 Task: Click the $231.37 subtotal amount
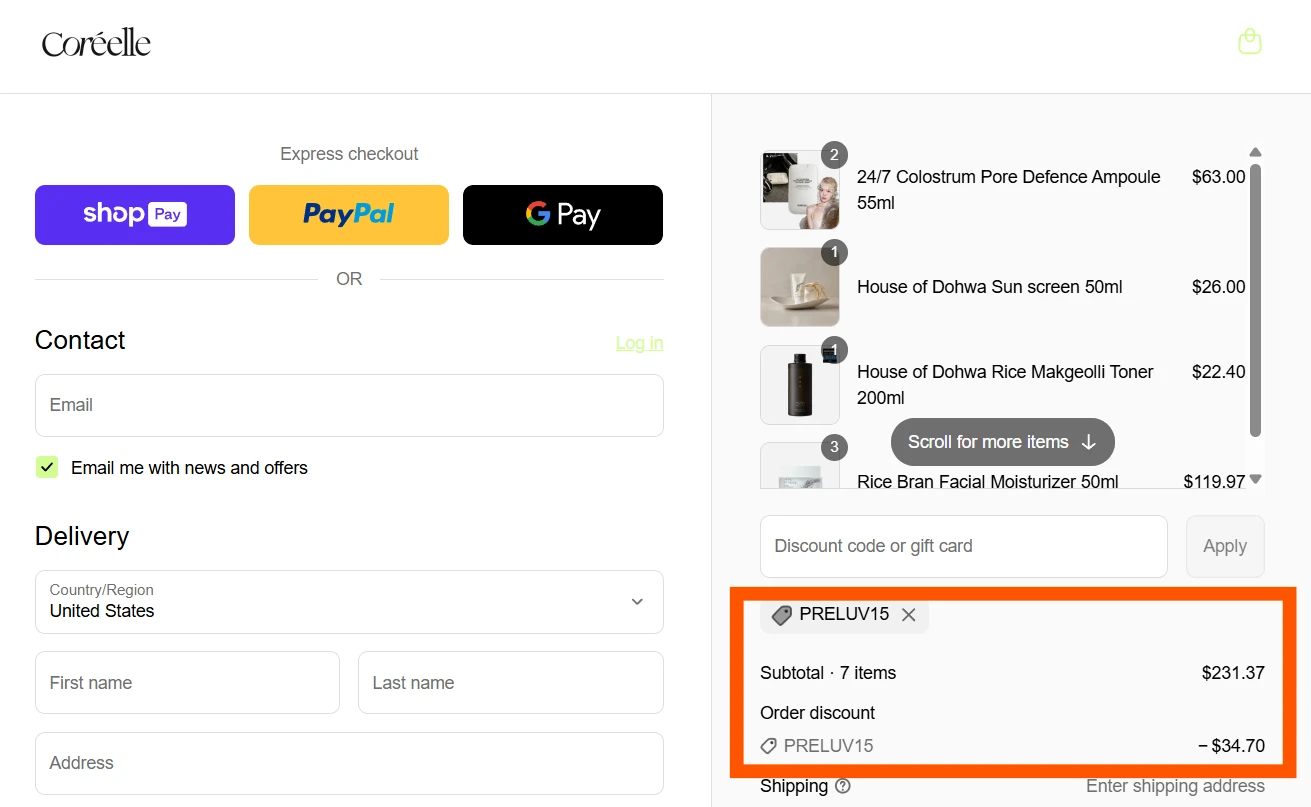click(x=1233, y=673)
